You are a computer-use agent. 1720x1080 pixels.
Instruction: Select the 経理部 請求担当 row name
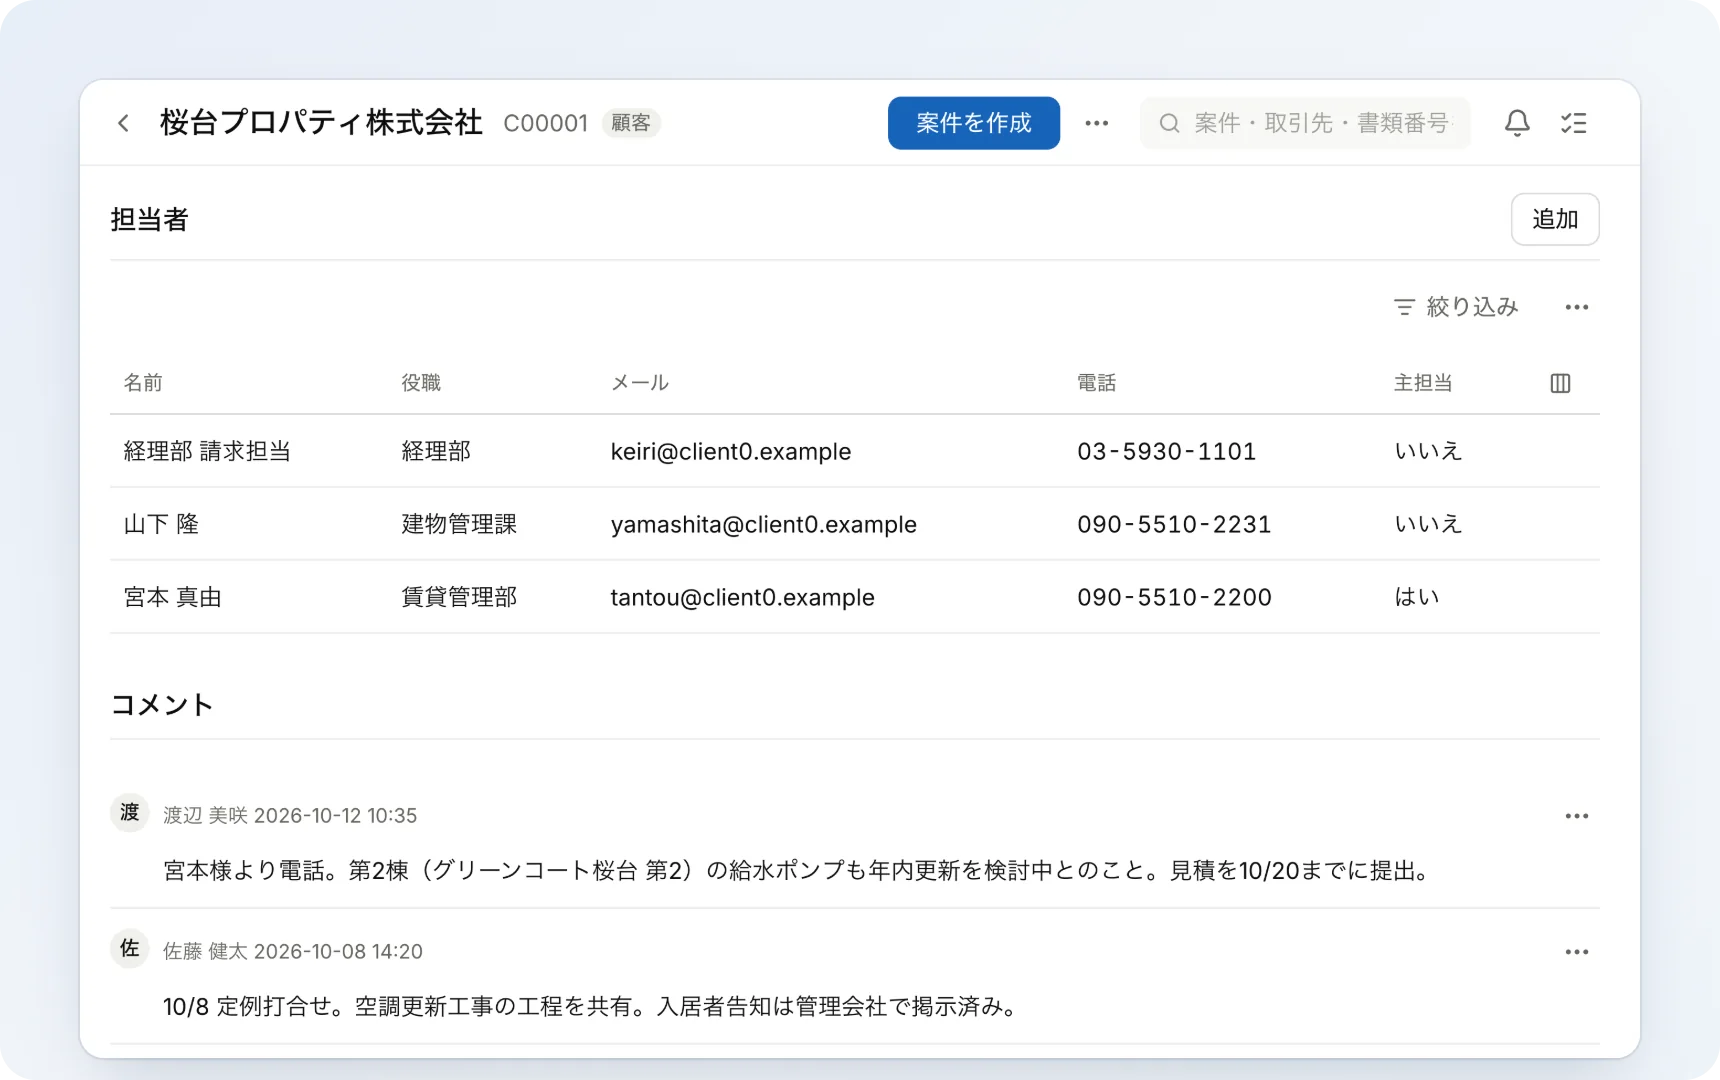click(x=207, y=451)
